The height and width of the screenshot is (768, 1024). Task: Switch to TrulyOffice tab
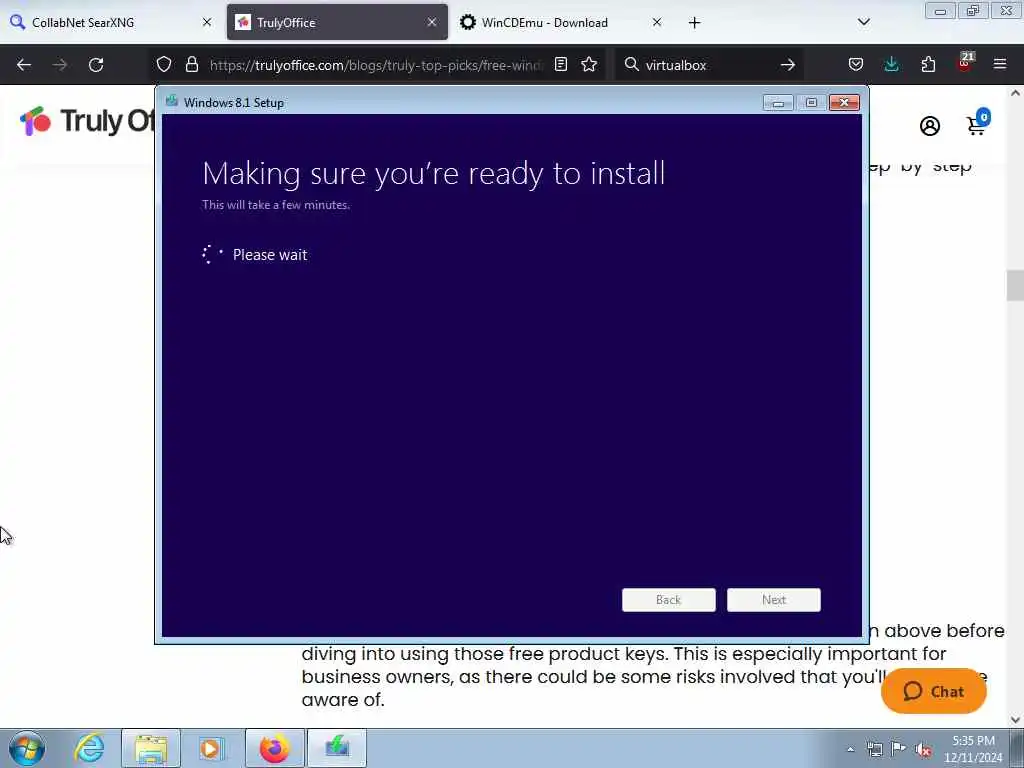pos(337,22)
